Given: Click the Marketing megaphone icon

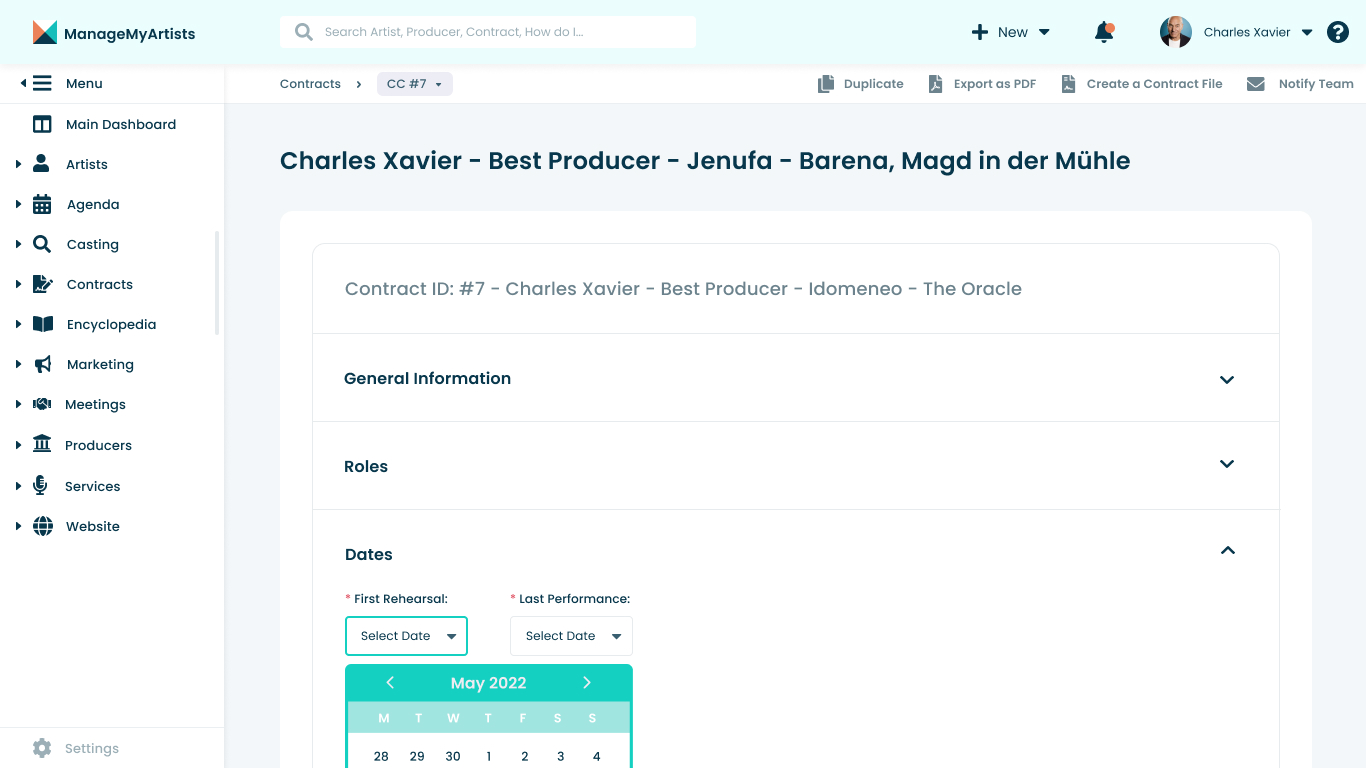Looking at the screenshot, I should click(x=42, y=365).
